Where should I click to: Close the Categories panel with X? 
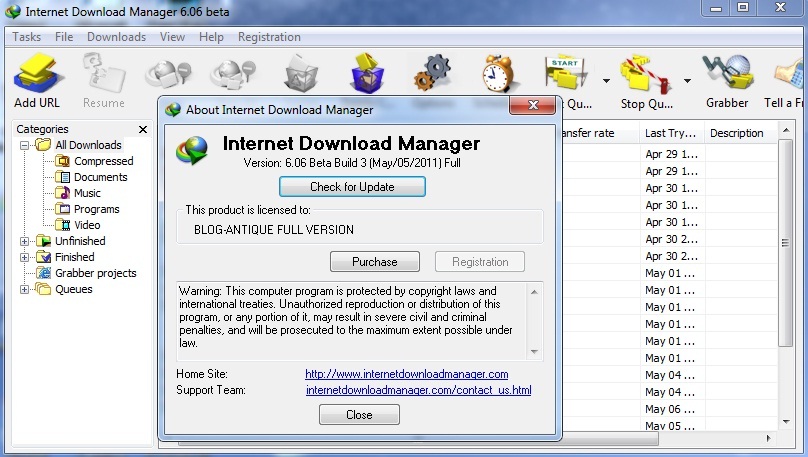pyautogui.click(x=143, y=129)
